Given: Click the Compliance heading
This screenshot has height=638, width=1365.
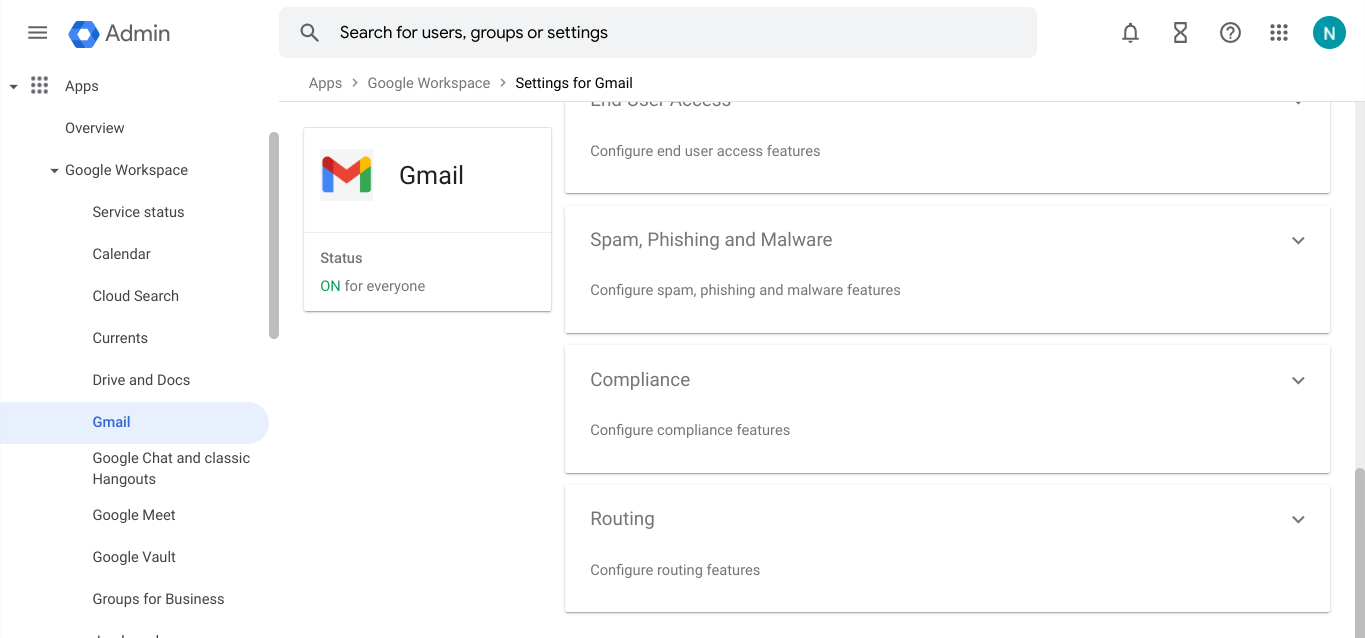Looking at the screenshot, I should click(640, 380).
